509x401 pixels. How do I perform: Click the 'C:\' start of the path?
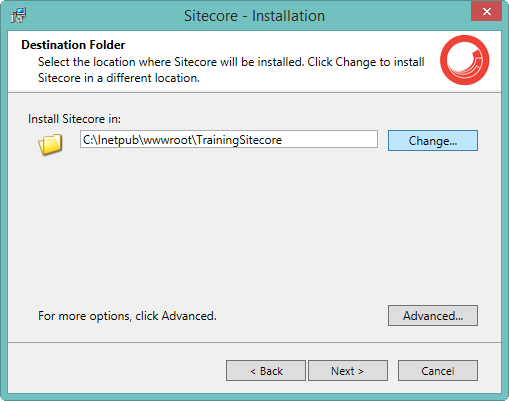(90, 140)
